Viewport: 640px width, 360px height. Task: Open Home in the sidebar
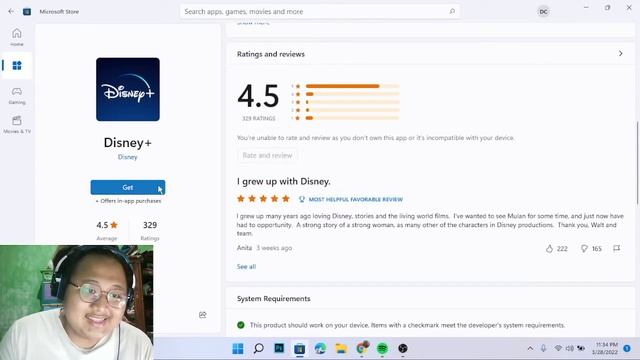pyautogui.click(x=17, y=37)
